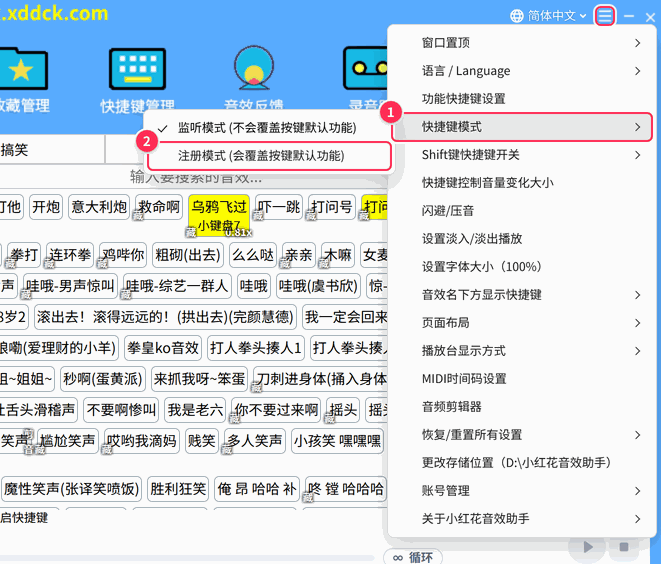Play the 胜利狂笑 sound effect
This screenshot has height=564, width=661.
tap(178, 489)
